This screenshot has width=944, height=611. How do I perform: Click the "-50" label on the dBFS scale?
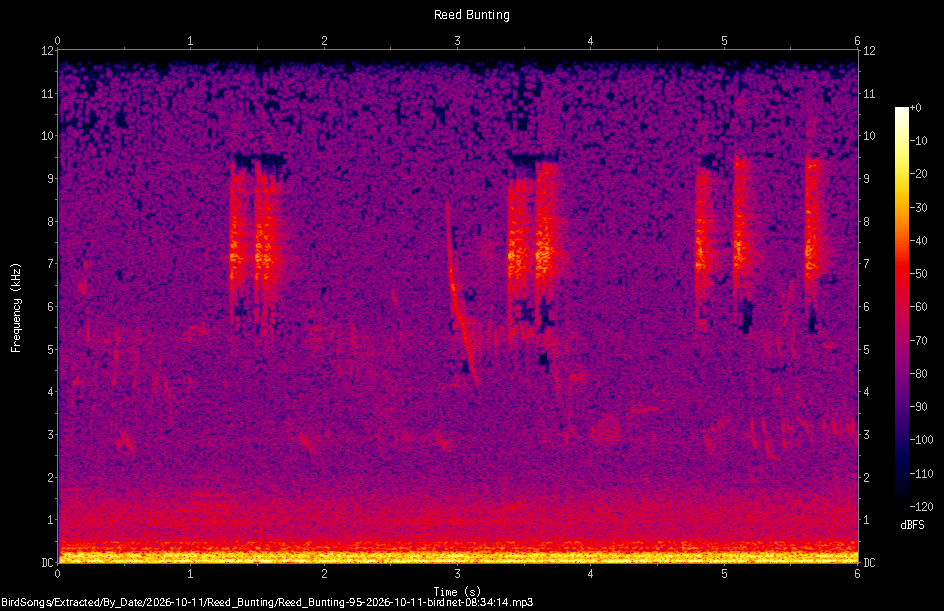[919, 274]
